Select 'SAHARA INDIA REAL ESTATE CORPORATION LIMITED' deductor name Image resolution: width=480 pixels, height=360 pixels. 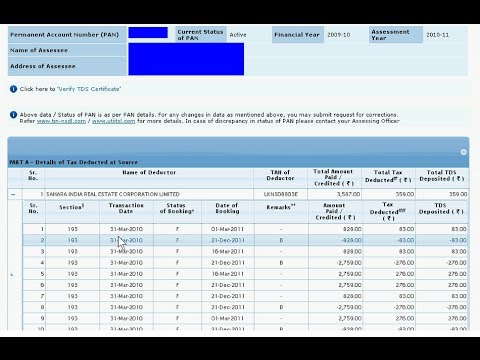[113, 194]
